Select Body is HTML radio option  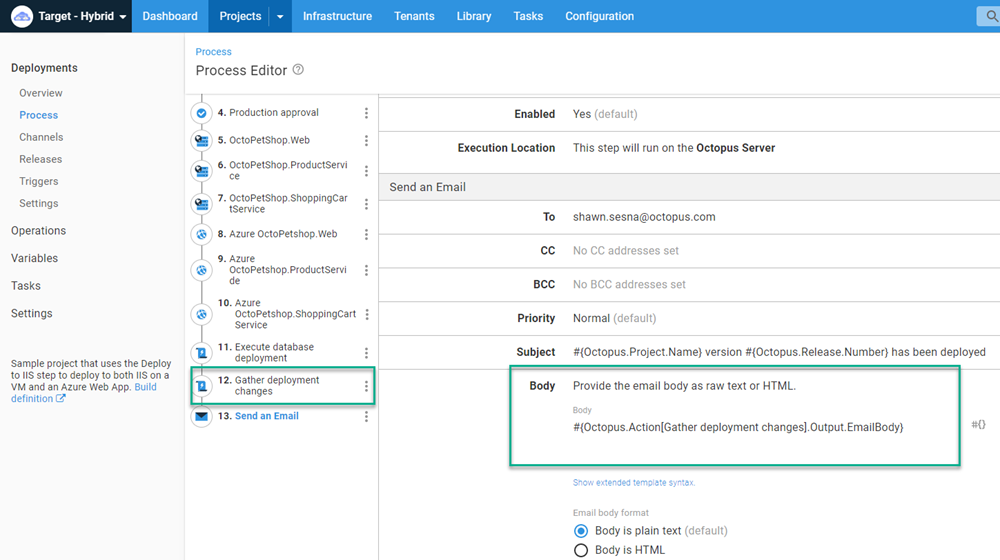pyautogui.click(x=581, y=550)
